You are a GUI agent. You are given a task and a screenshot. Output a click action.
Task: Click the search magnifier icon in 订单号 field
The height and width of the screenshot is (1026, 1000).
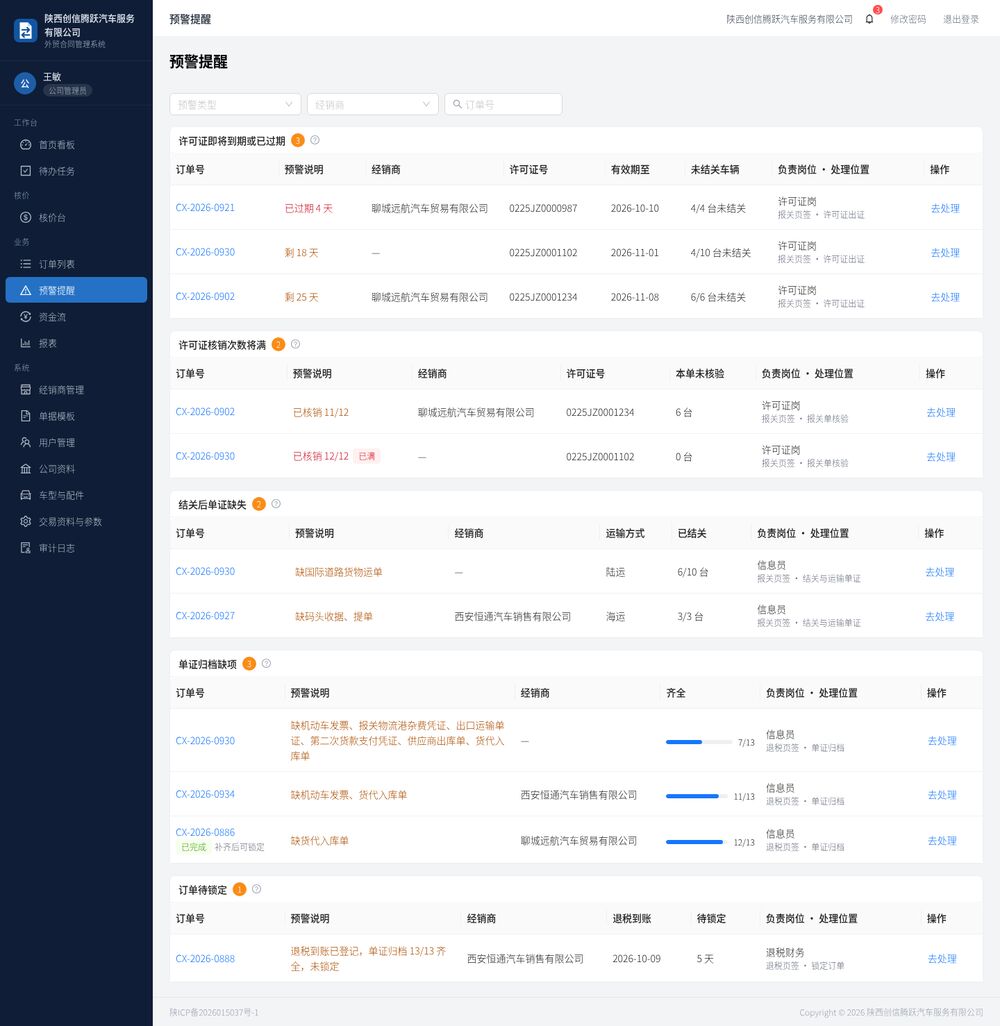pos(457,104)
